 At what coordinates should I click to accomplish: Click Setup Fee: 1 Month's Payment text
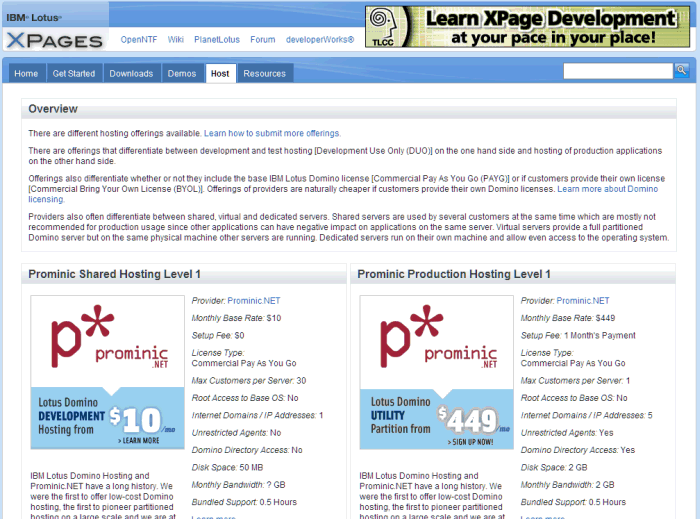[x=578, y=335]
